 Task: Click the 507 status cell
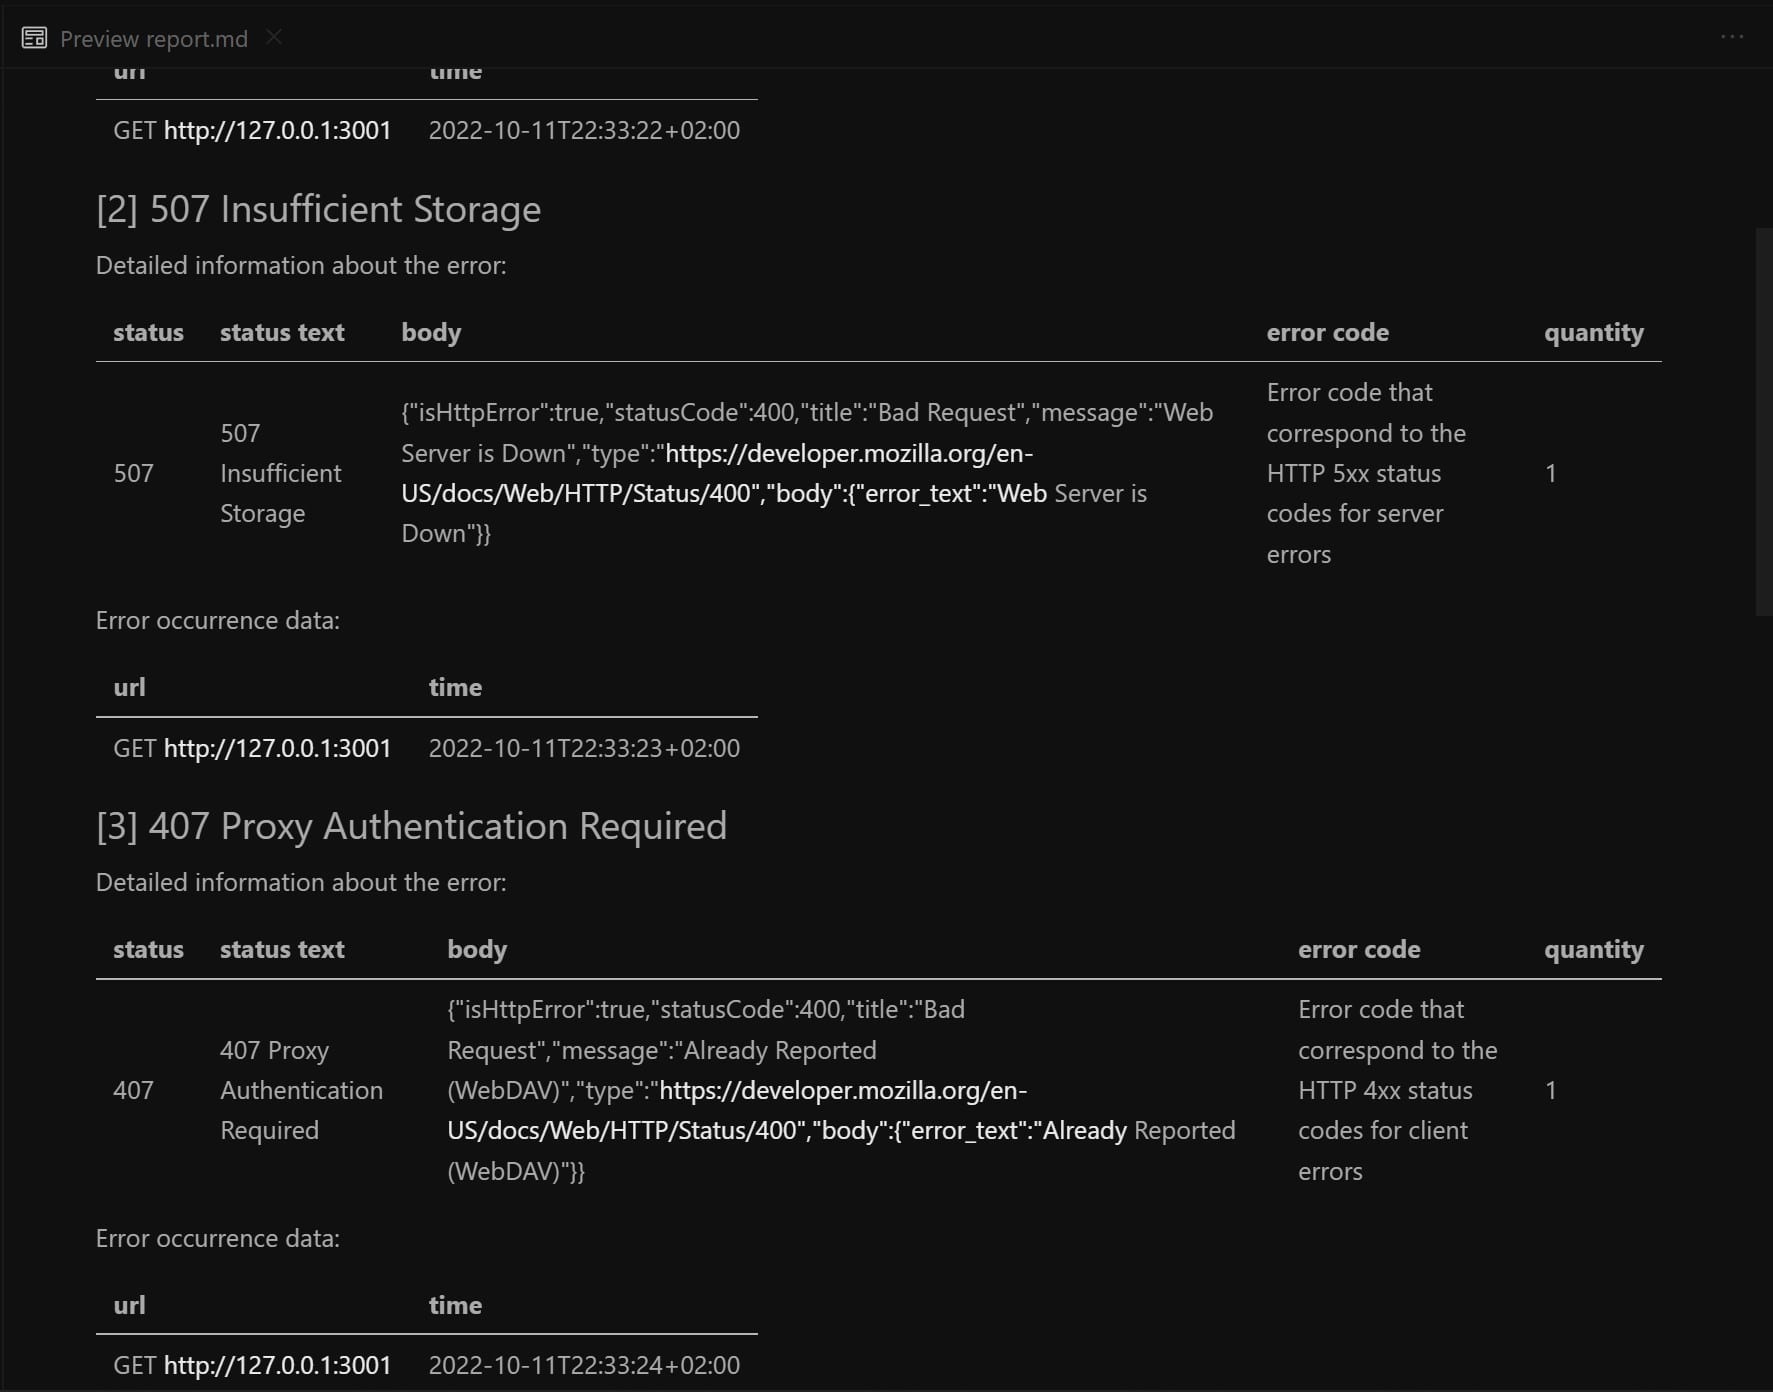(x=133, y=473)
